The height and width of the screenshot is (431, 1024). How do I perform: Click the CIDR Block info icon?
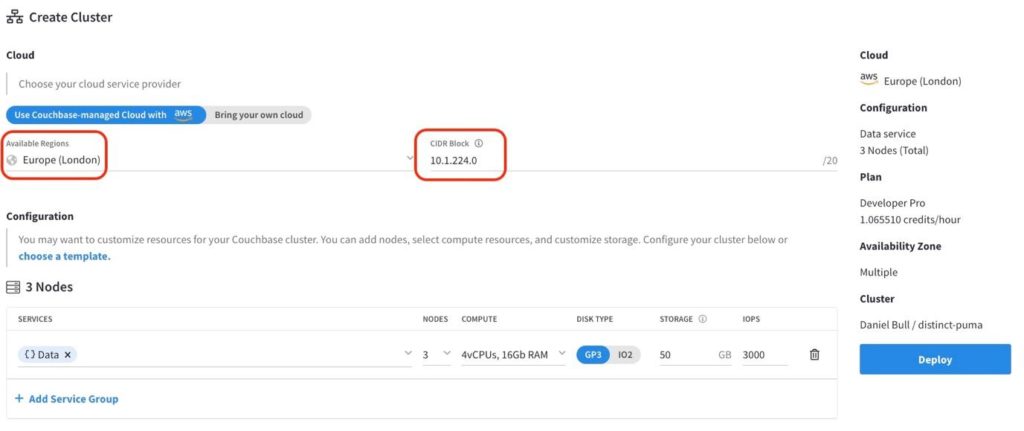click(x=479, y=143)
